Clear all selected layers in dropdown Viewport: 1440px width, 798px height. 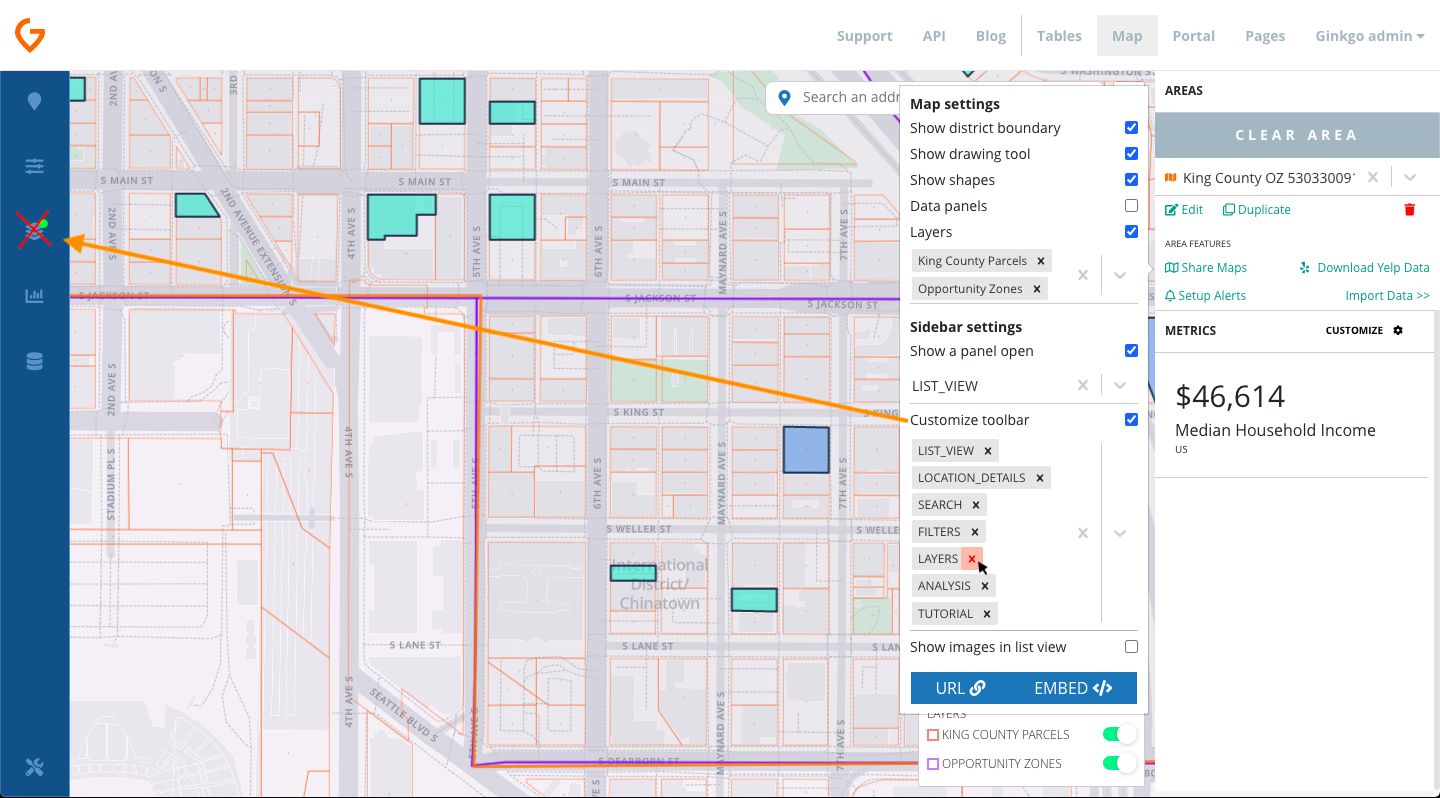[1082, 275]
